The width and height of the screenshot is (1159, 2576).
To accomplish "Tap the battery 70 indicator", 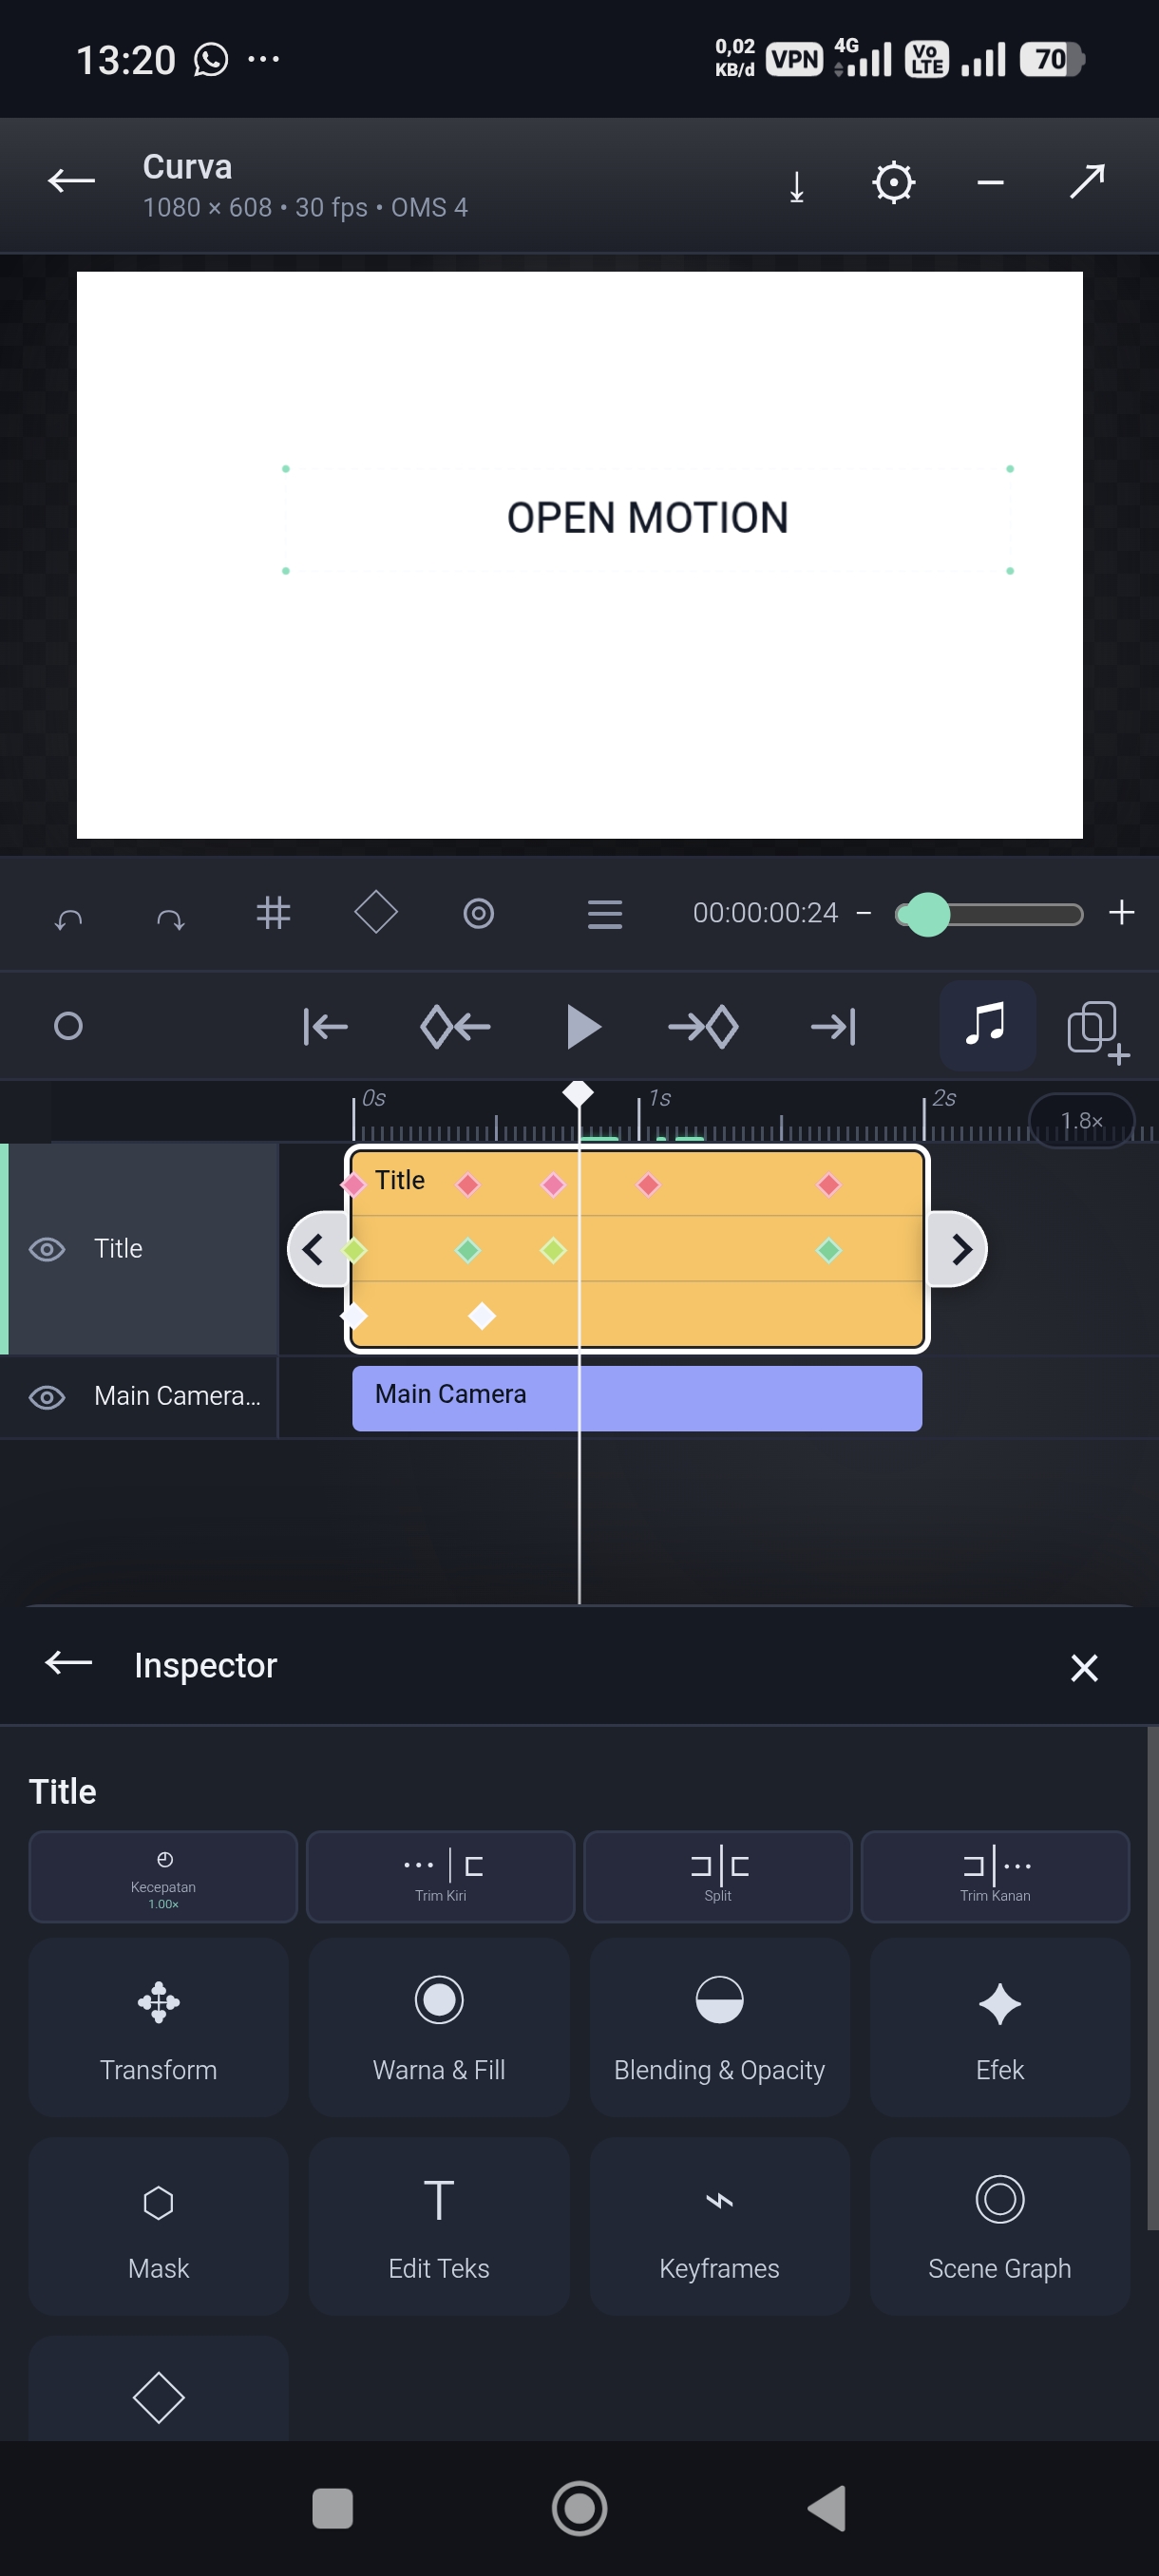I will (x=1052, y=59).
